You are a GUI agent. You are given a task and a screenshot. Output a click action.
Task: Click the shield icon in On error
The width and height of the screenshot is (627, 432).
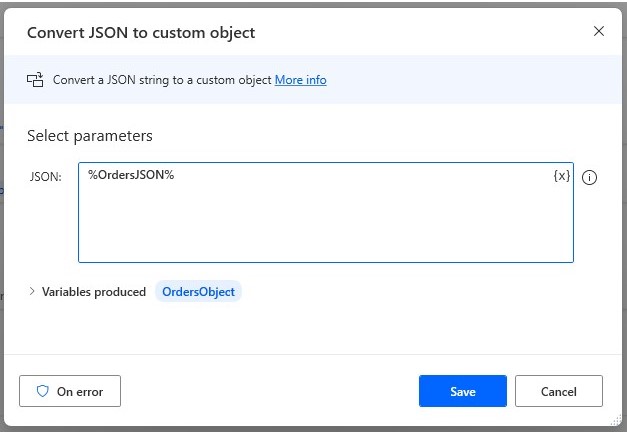click(43, 391)
